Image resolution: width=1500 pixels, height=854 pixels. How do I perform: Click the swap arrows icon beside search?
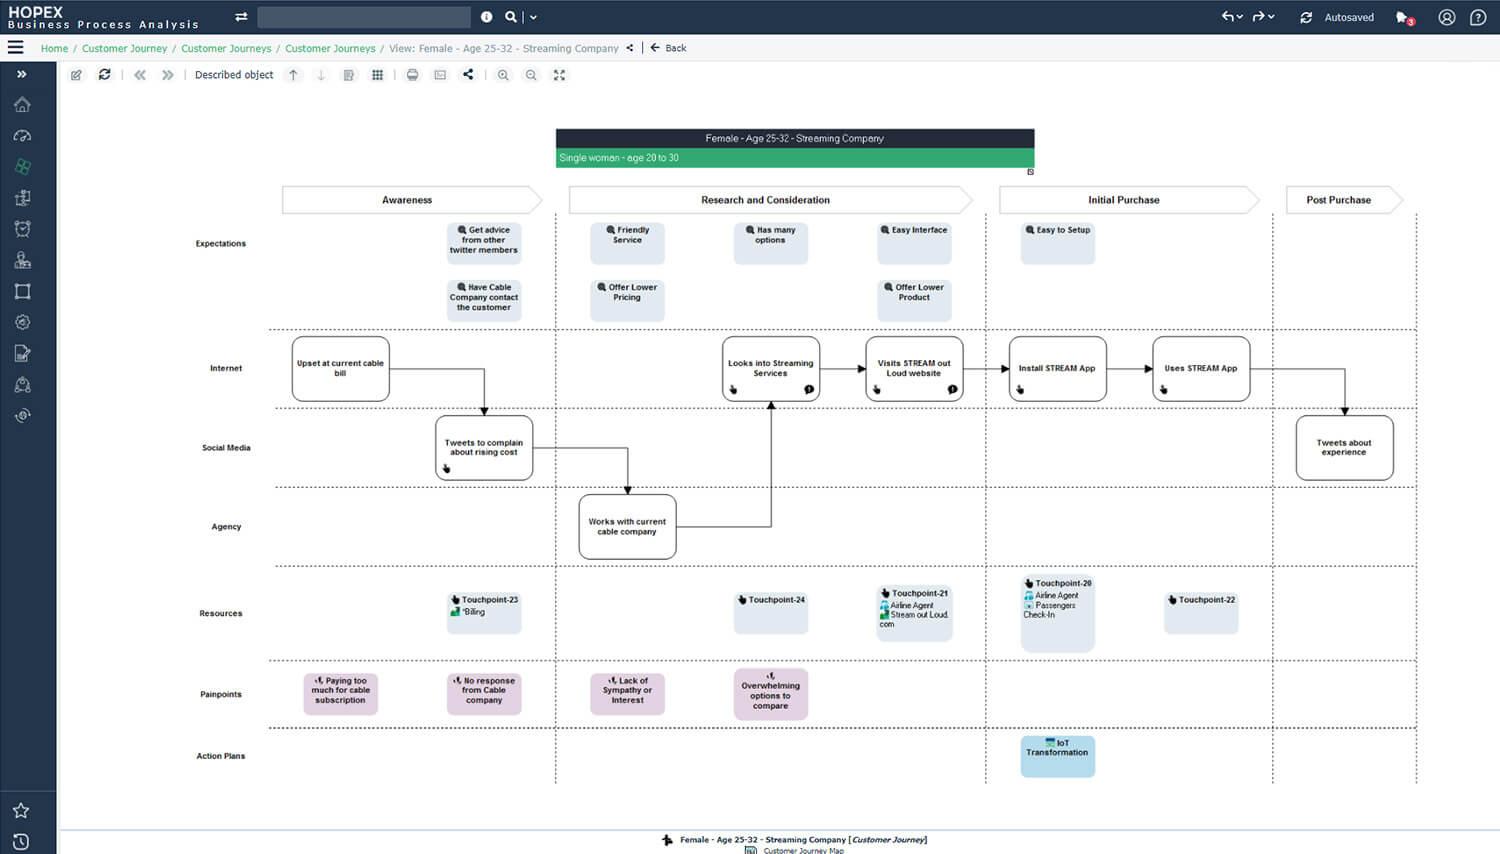tap(241, 17)
